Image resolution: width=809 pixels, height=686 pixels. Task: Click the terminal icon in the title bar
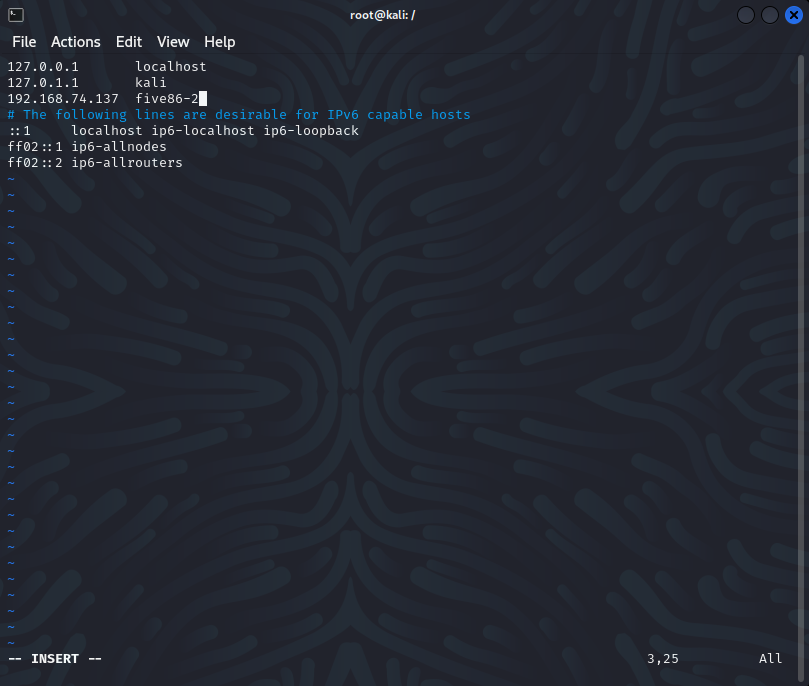tap(16, 15)
